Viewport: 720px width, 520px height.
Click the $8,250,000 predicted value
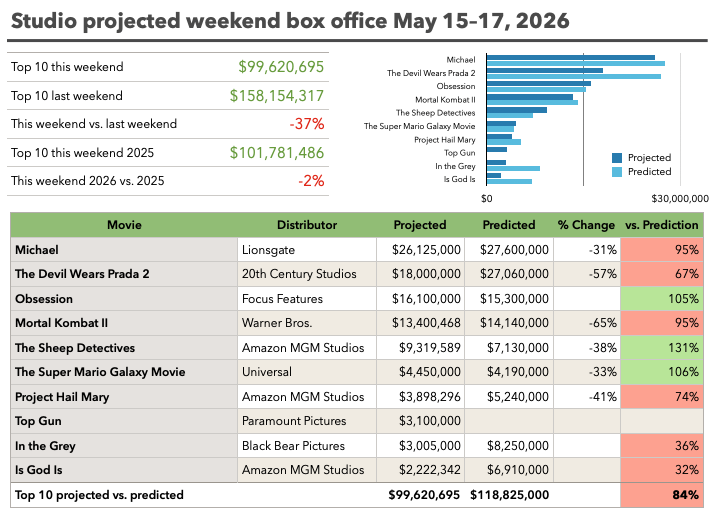(x=518, y=446)
